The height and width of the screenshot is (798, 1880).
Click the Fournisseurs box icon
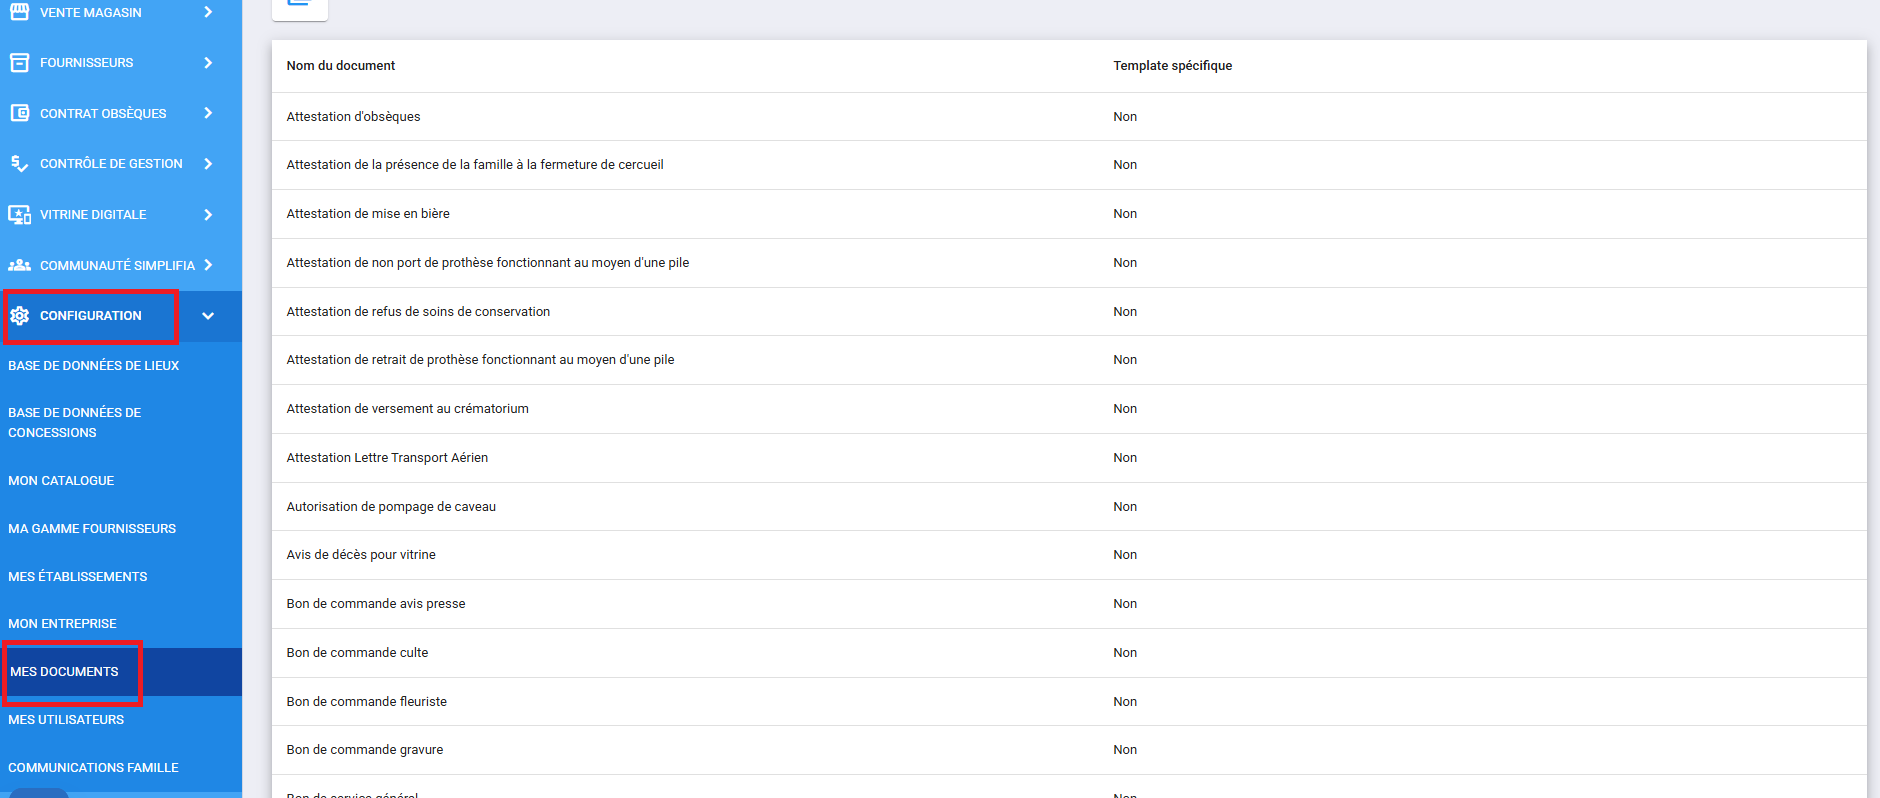tap(19, 63)
